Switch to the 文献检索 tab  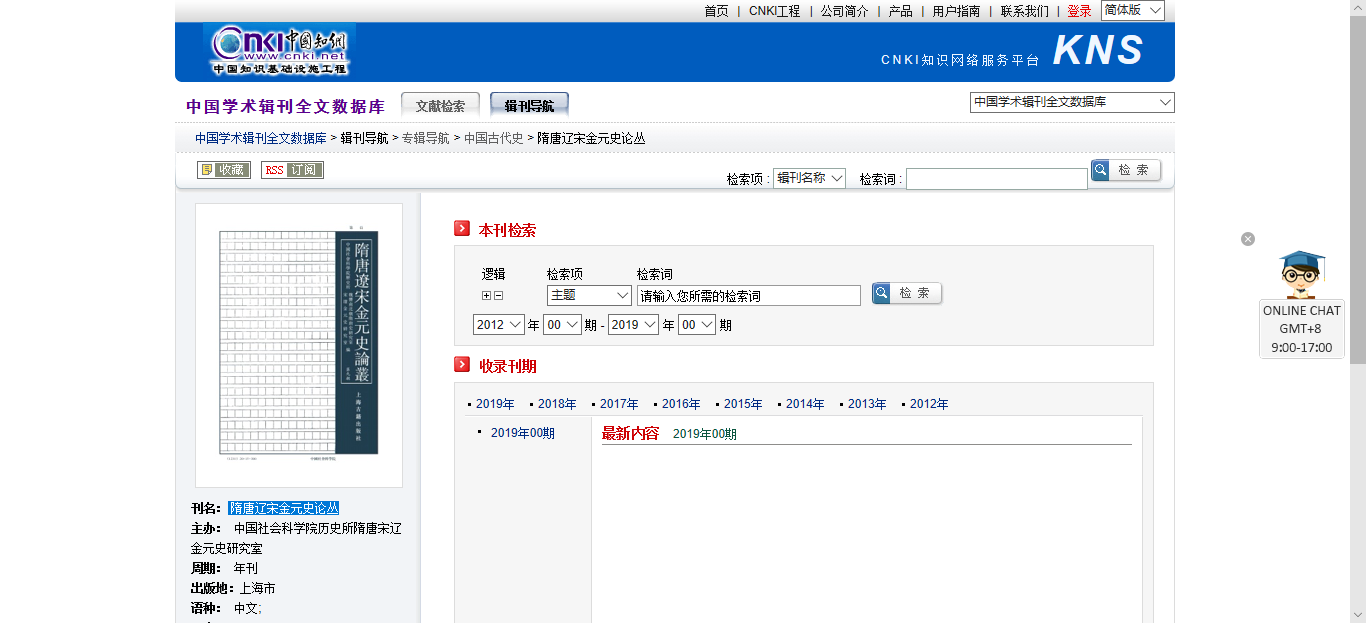(x=440, y=105)
